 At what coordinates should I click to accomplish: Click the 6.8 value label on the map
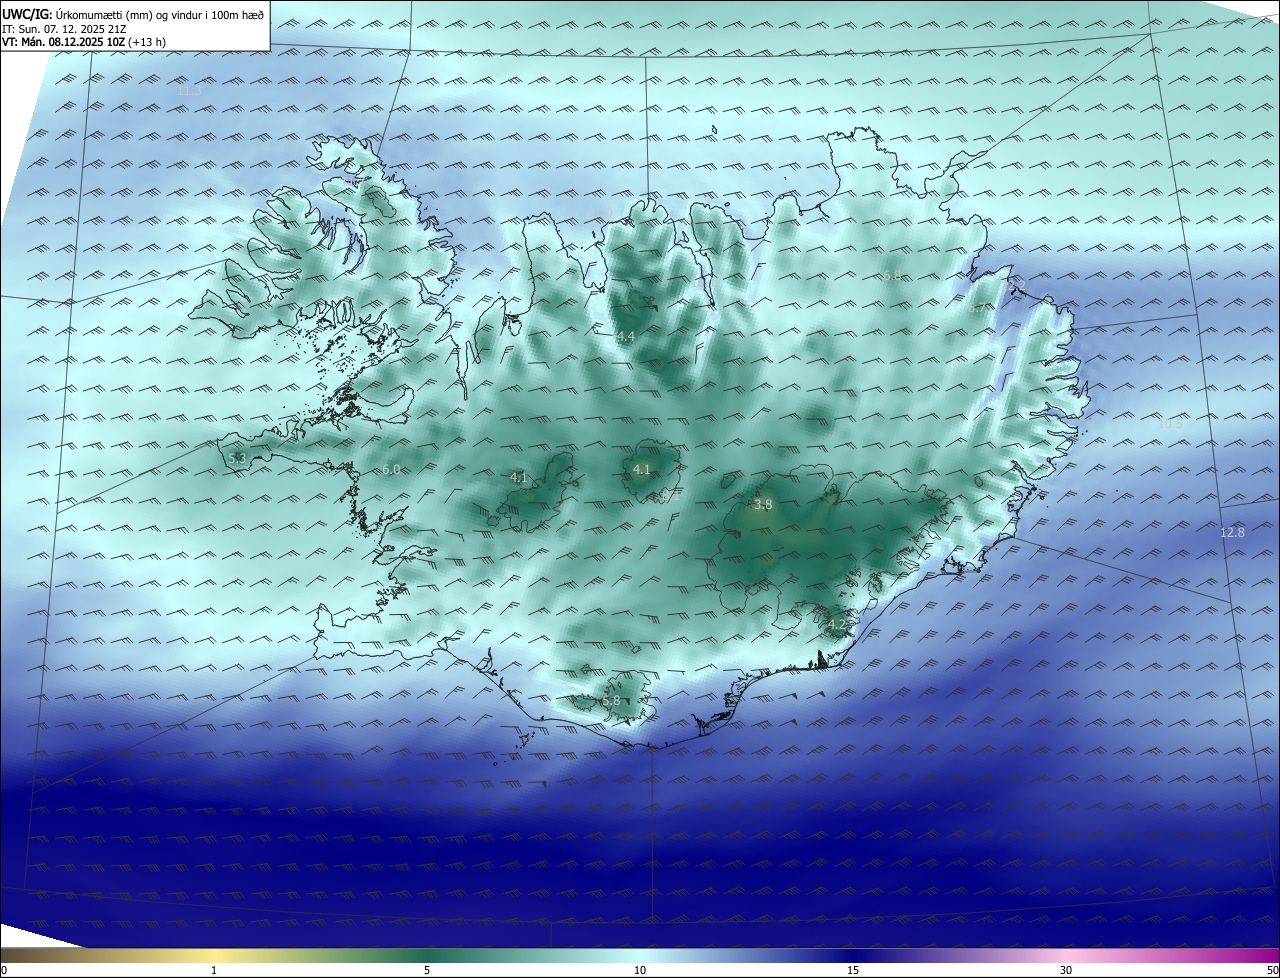(x=892, y=275)
